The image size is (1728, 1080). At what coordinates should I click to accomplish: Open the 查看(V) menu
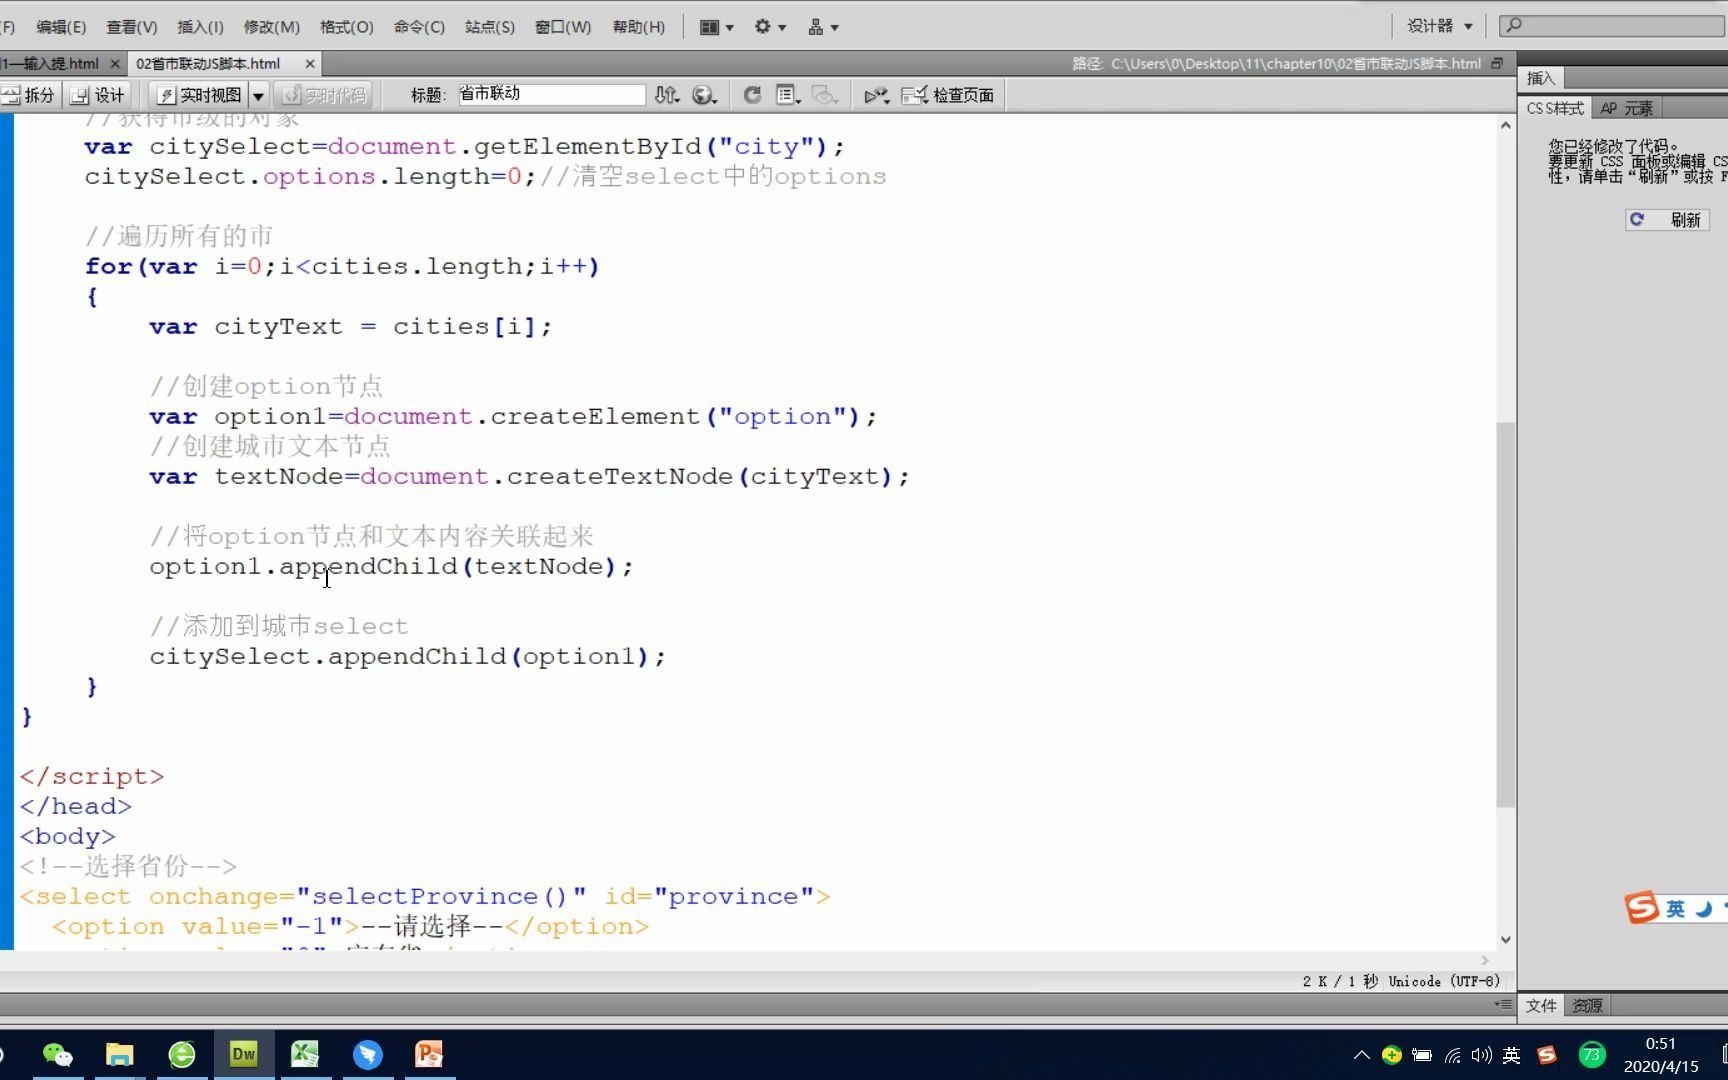(132, 27)
